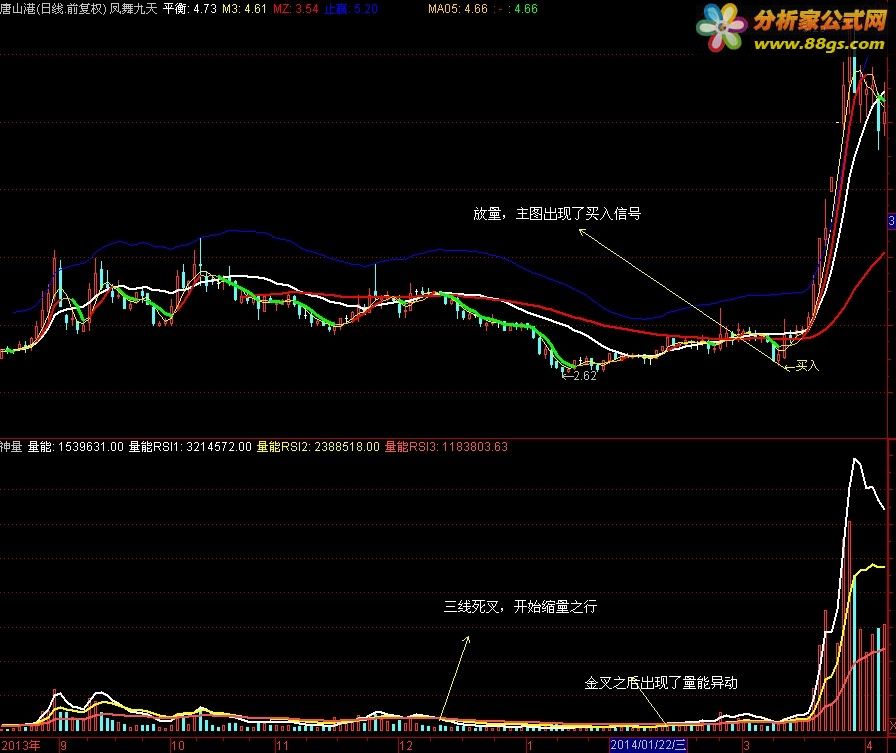The width and height of the screenshot is (896, 753).
Task: Click the MA05: 4.66 indicator value
Action: pyautogui.click(x=458, y=9)
